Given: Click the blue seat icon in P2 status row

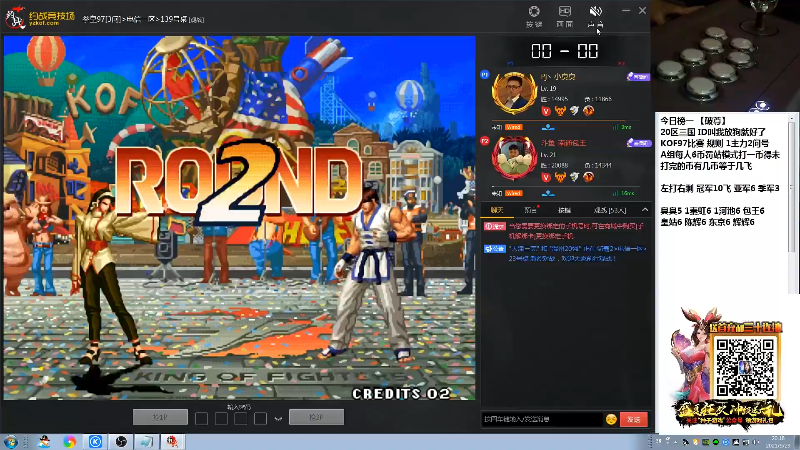Looking at the screenshot, I should point(548,193).
